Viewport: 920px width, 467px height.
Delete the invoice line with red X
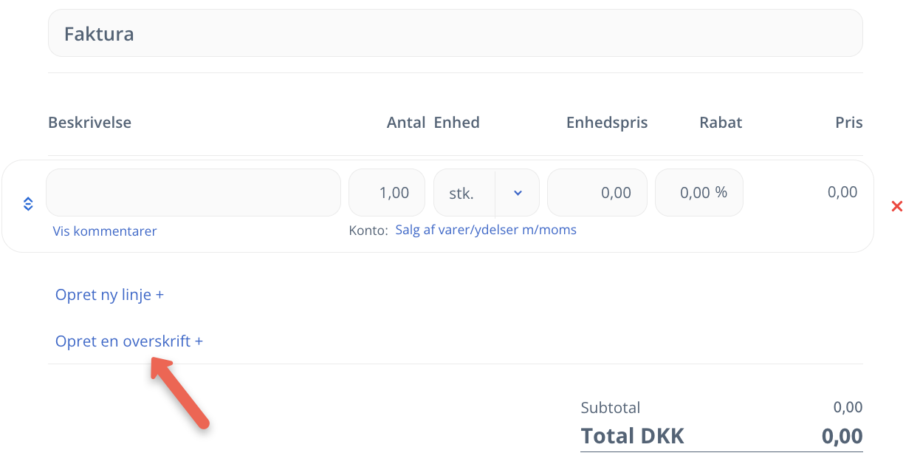896,206
